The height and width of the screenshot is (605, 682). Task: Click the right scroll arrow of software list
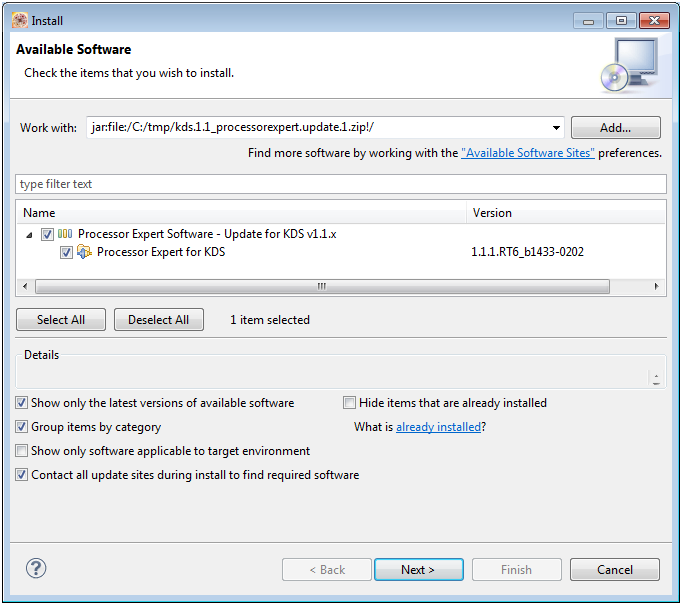point(656,286)
